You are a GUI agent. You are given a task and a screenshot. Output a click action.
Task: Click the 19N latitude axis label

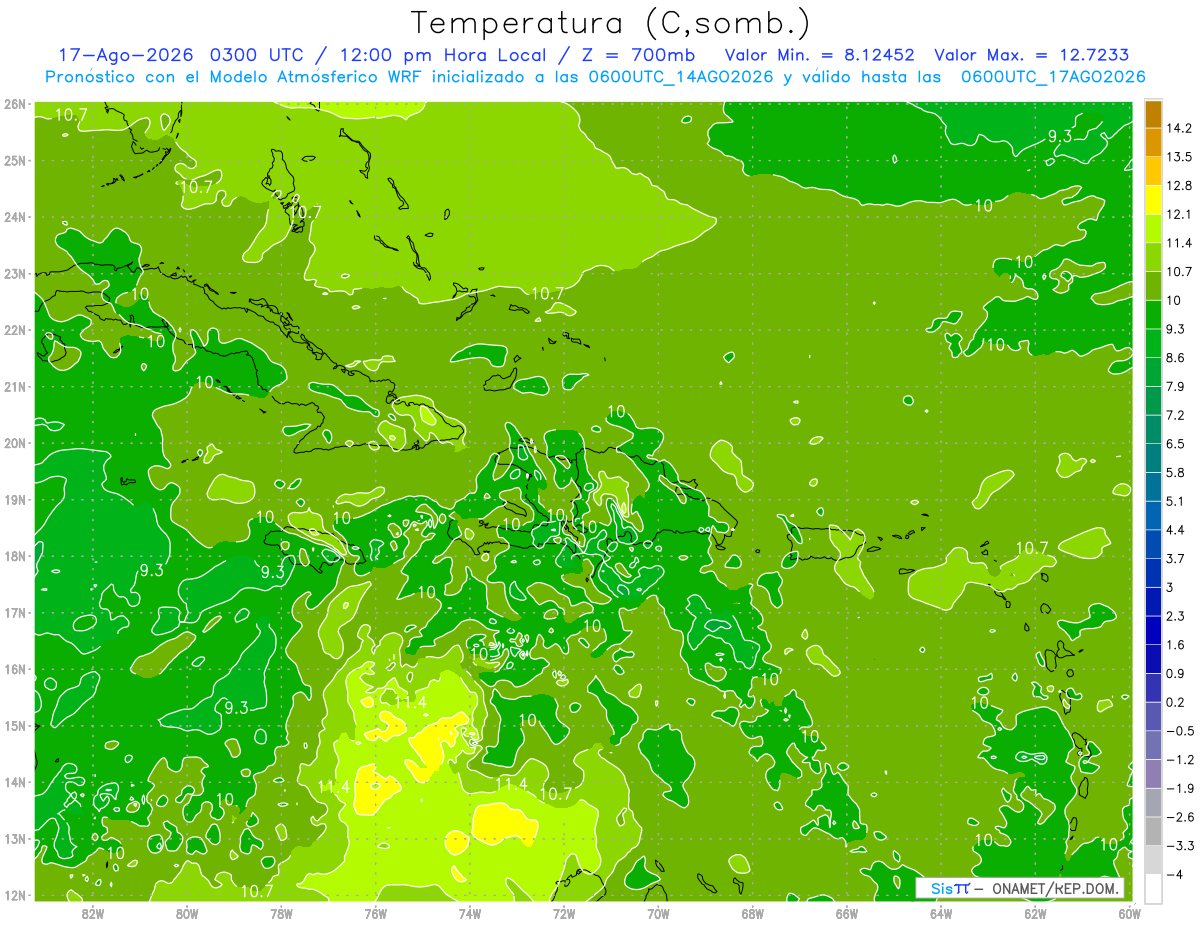14,499
